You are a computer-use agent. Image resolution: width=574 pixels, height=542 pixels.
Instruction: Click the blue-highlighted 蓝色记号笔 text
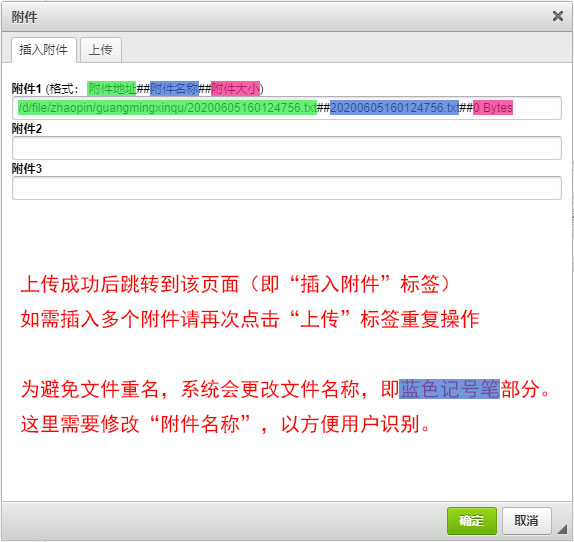[x=449, y=389]
